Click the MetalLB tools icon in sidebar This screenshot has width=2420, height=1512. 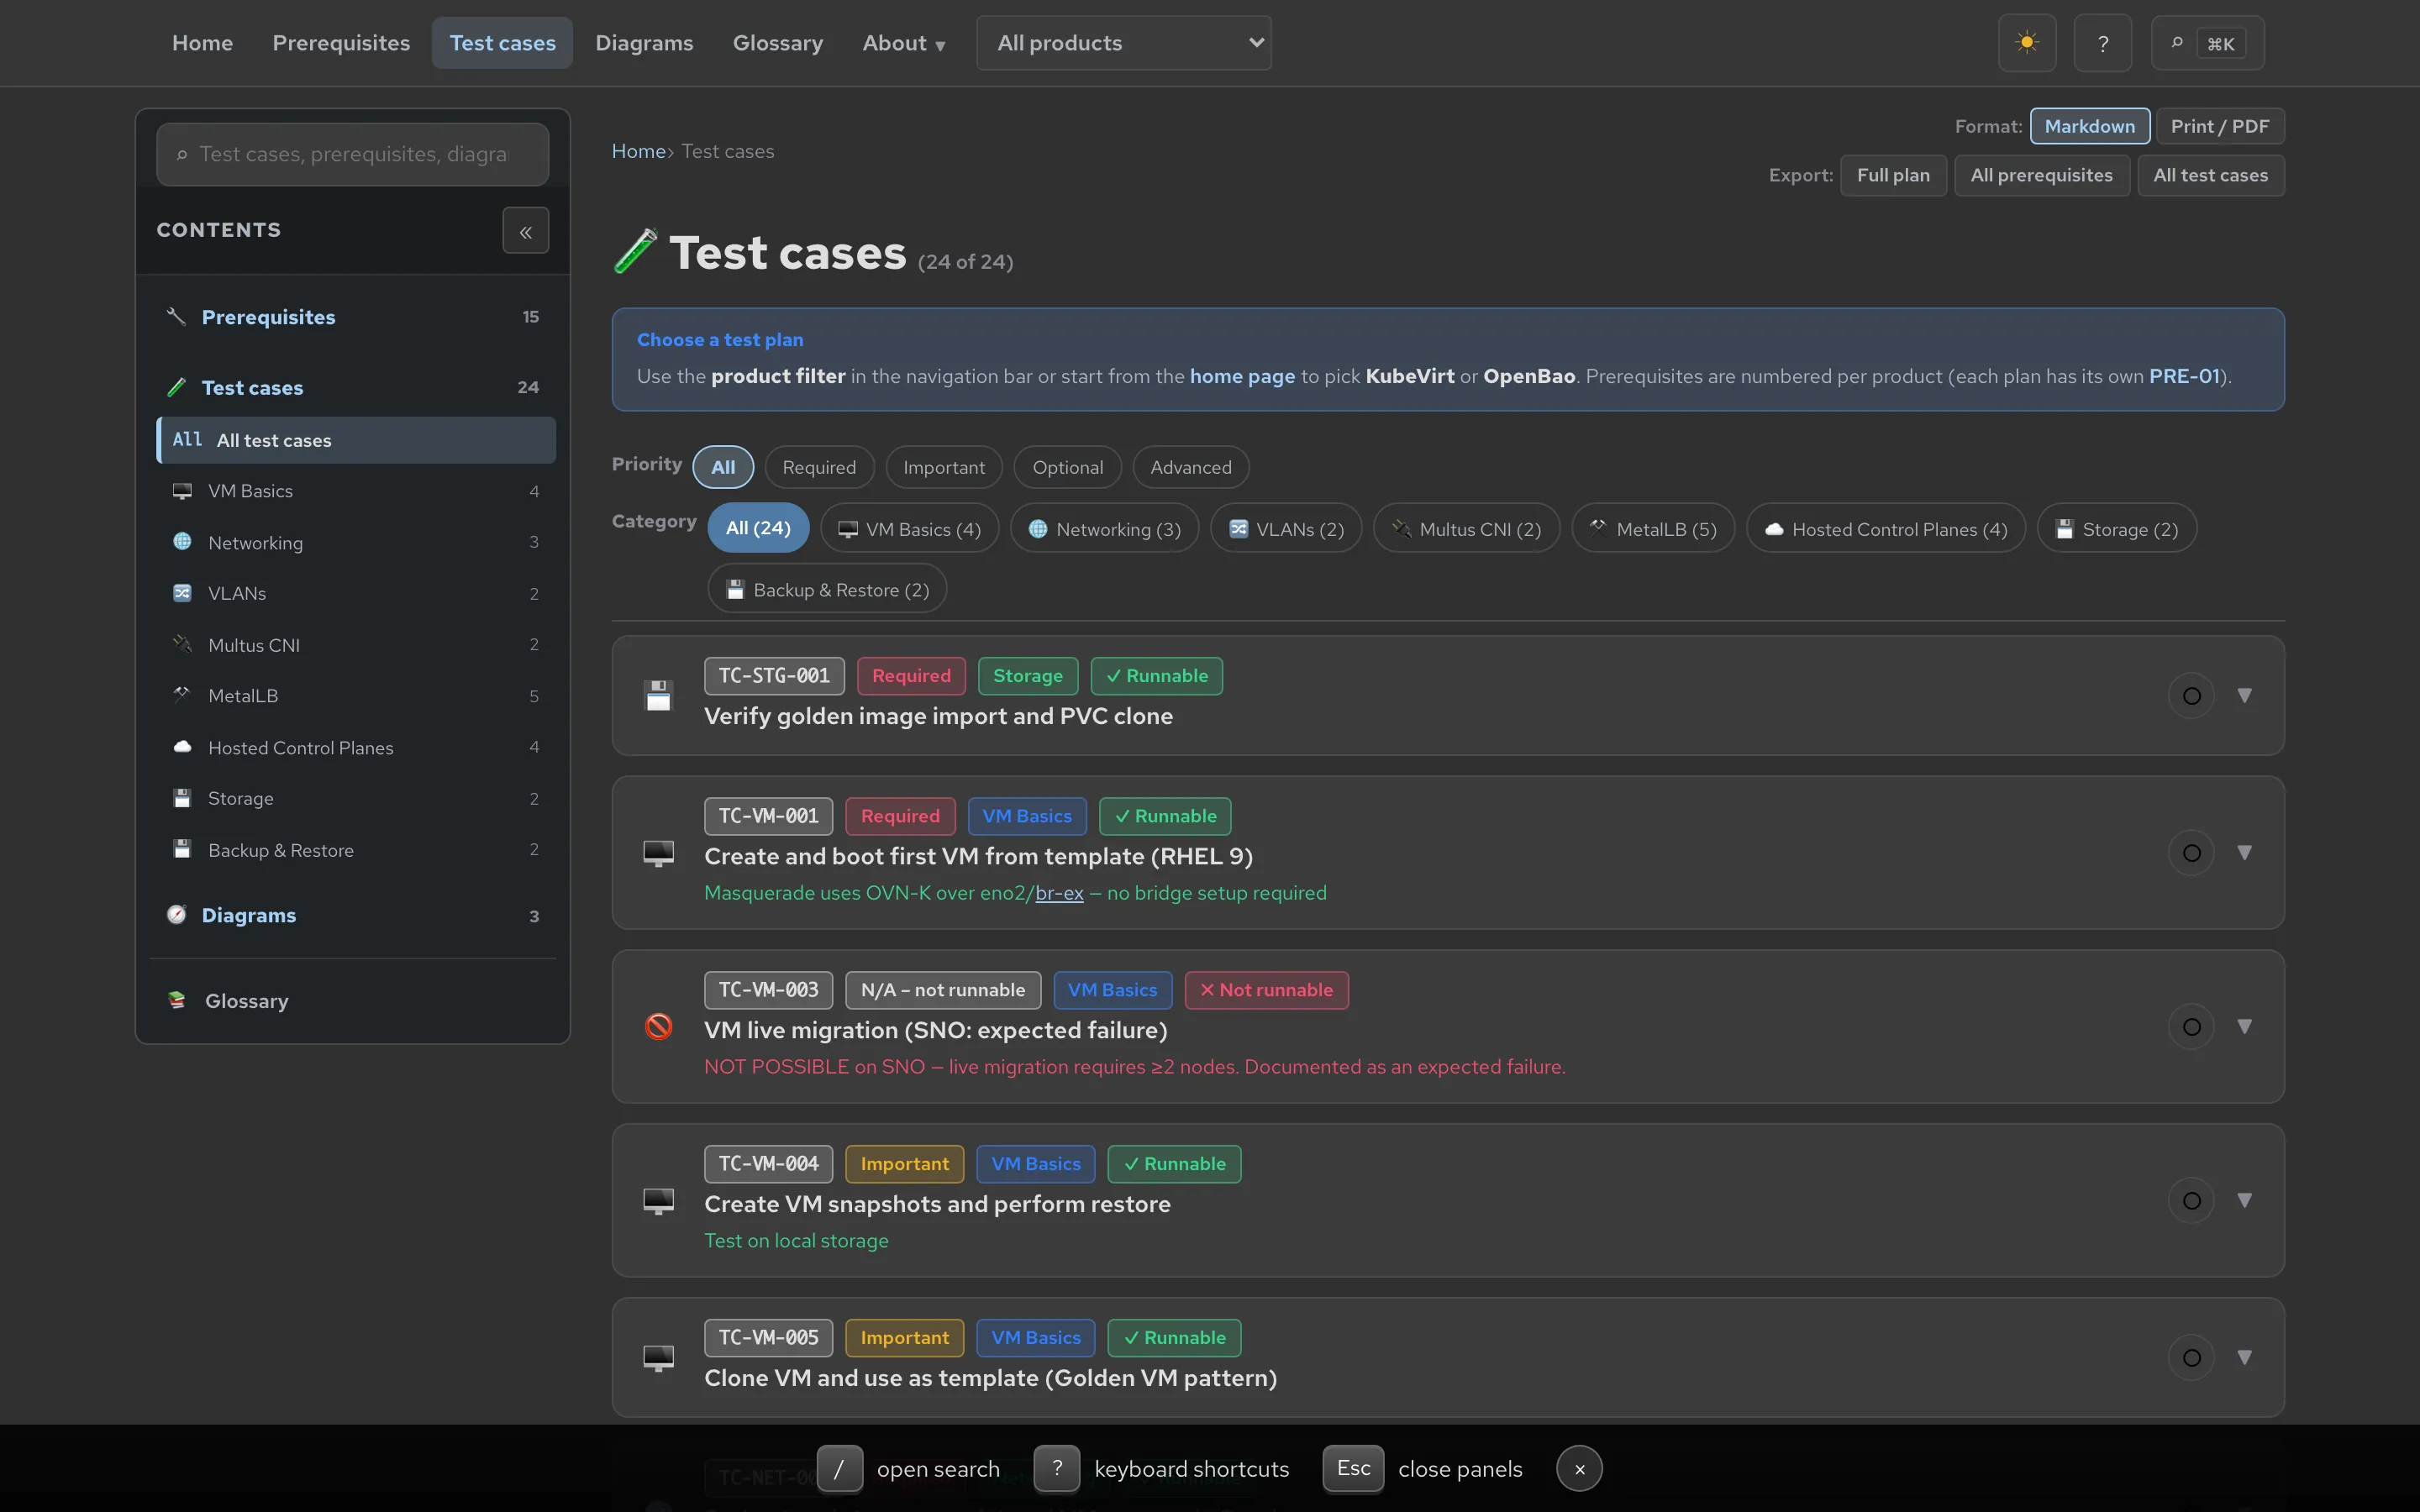click(x=182, y=695)
